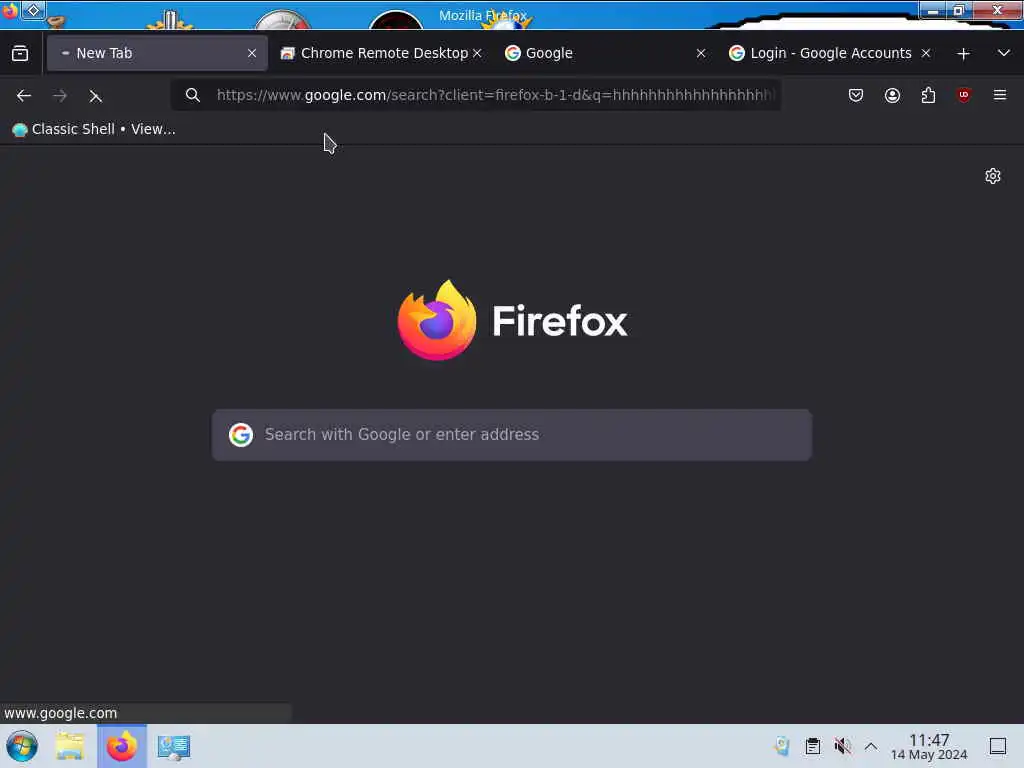Open a new tab with plus button
Viewport: 1024px width, 768px height.
tap(963, 54)
